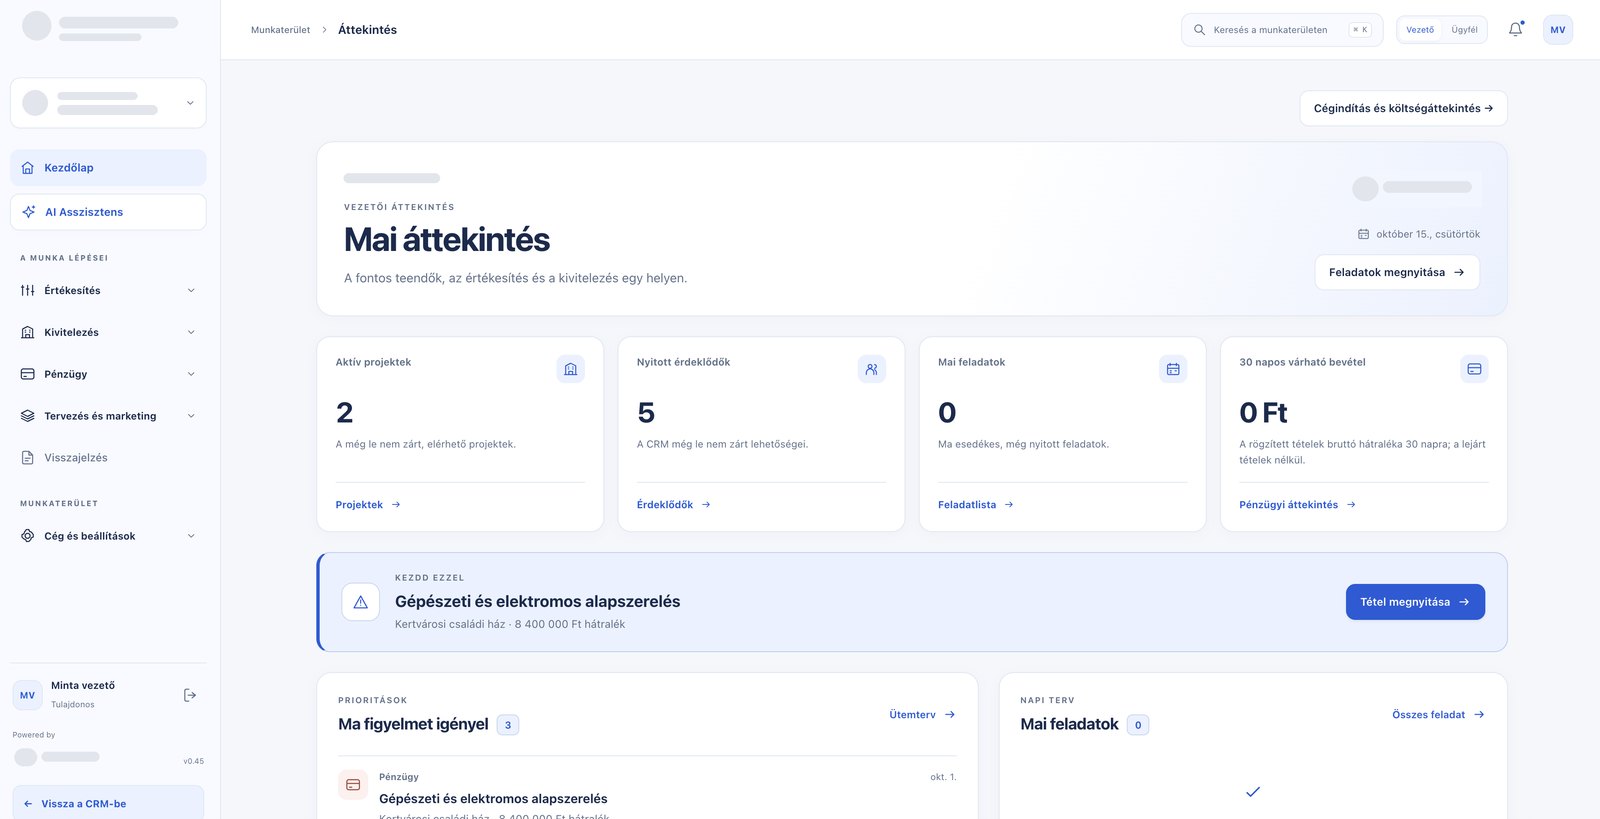Viewport: 1600px width, 819px height.
Task: Open Cégindítás és költségáttekintés
Action: pos(1403,108)
